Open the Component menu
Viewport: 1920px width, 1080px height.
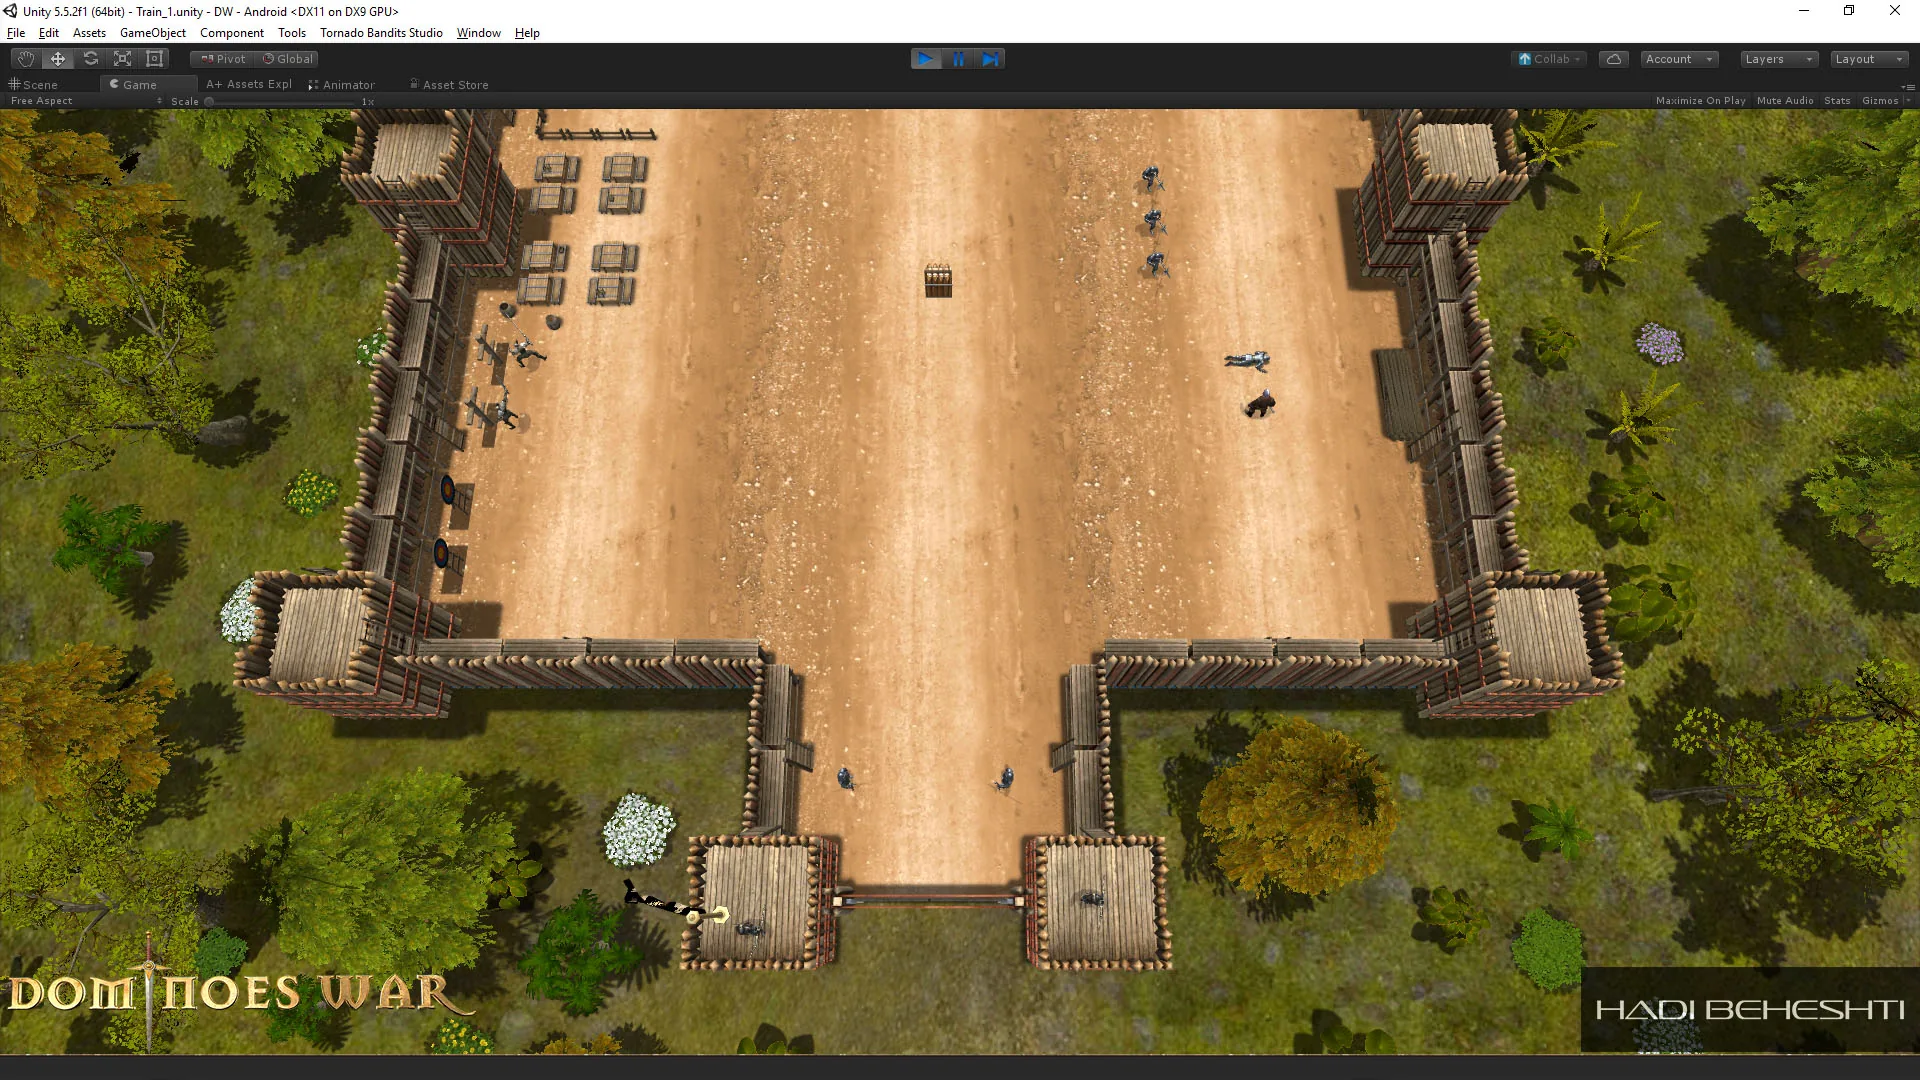coord(232,33)
